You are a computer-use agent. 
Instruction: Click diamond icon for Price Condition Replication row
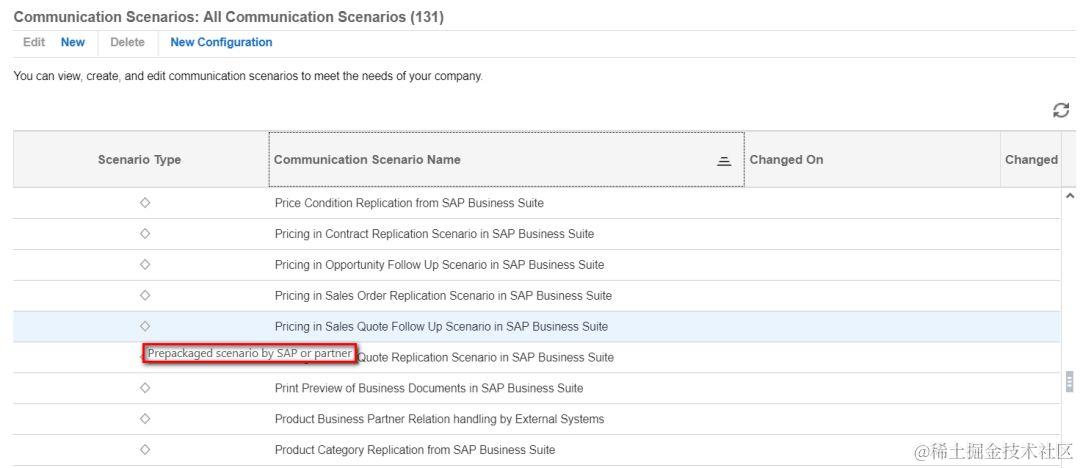pyautogui.click(x=145, y=203)
